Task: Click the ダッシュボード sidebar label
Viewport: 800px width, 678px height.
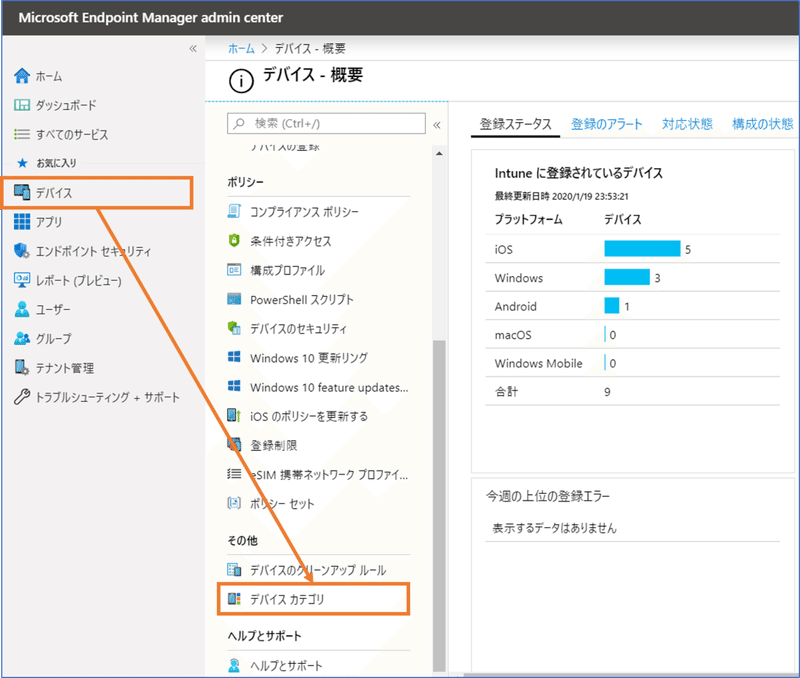Action: click(x=66, y=105)
